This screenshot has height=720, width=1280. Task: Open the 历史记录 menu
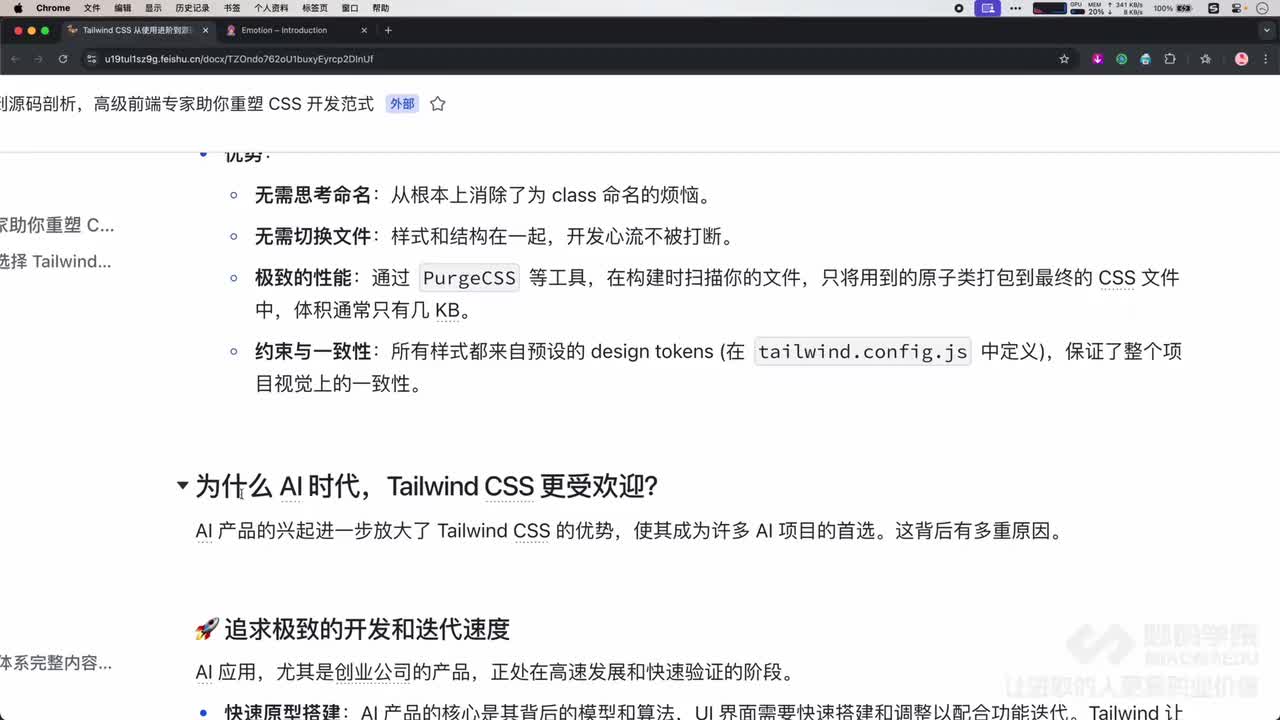[192, 8]
